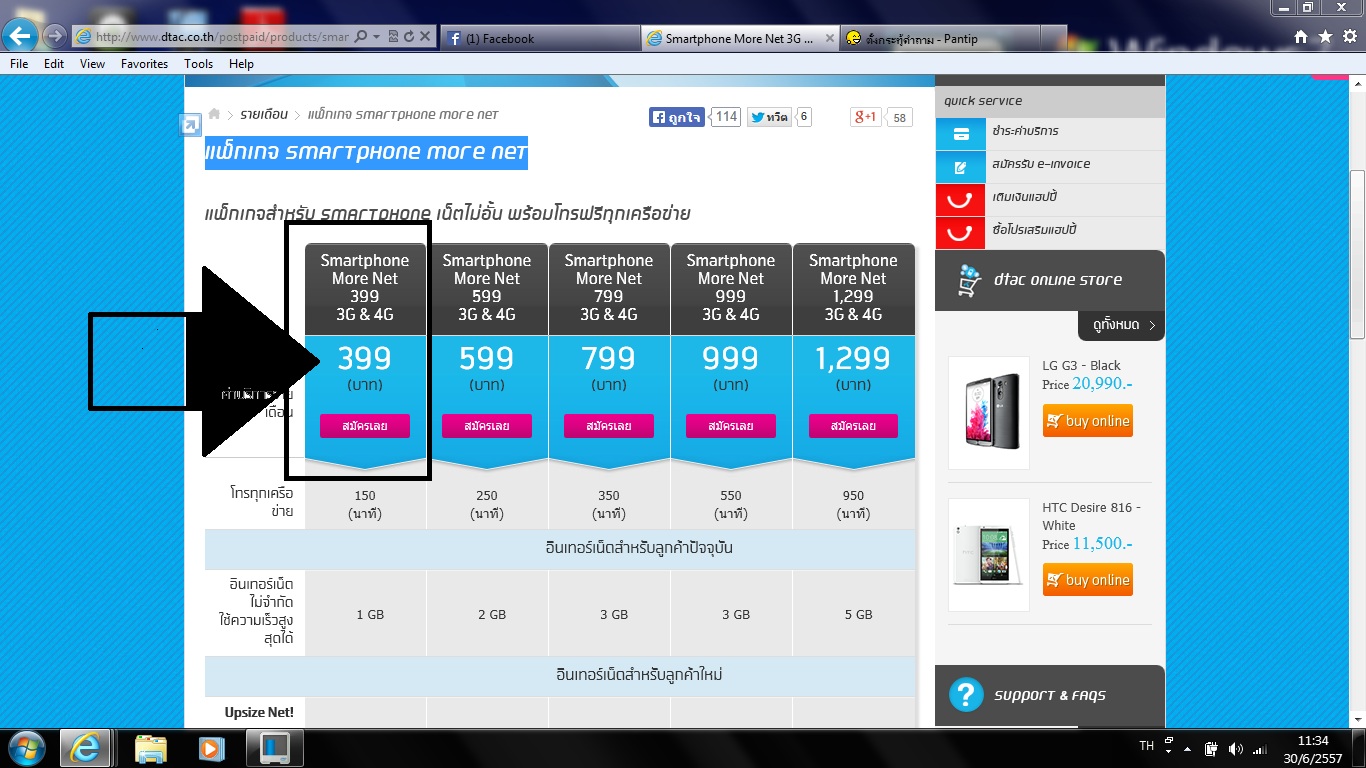
Task: Click ดูทั้งหมด to view all store items
Action: click(1121, 326)
